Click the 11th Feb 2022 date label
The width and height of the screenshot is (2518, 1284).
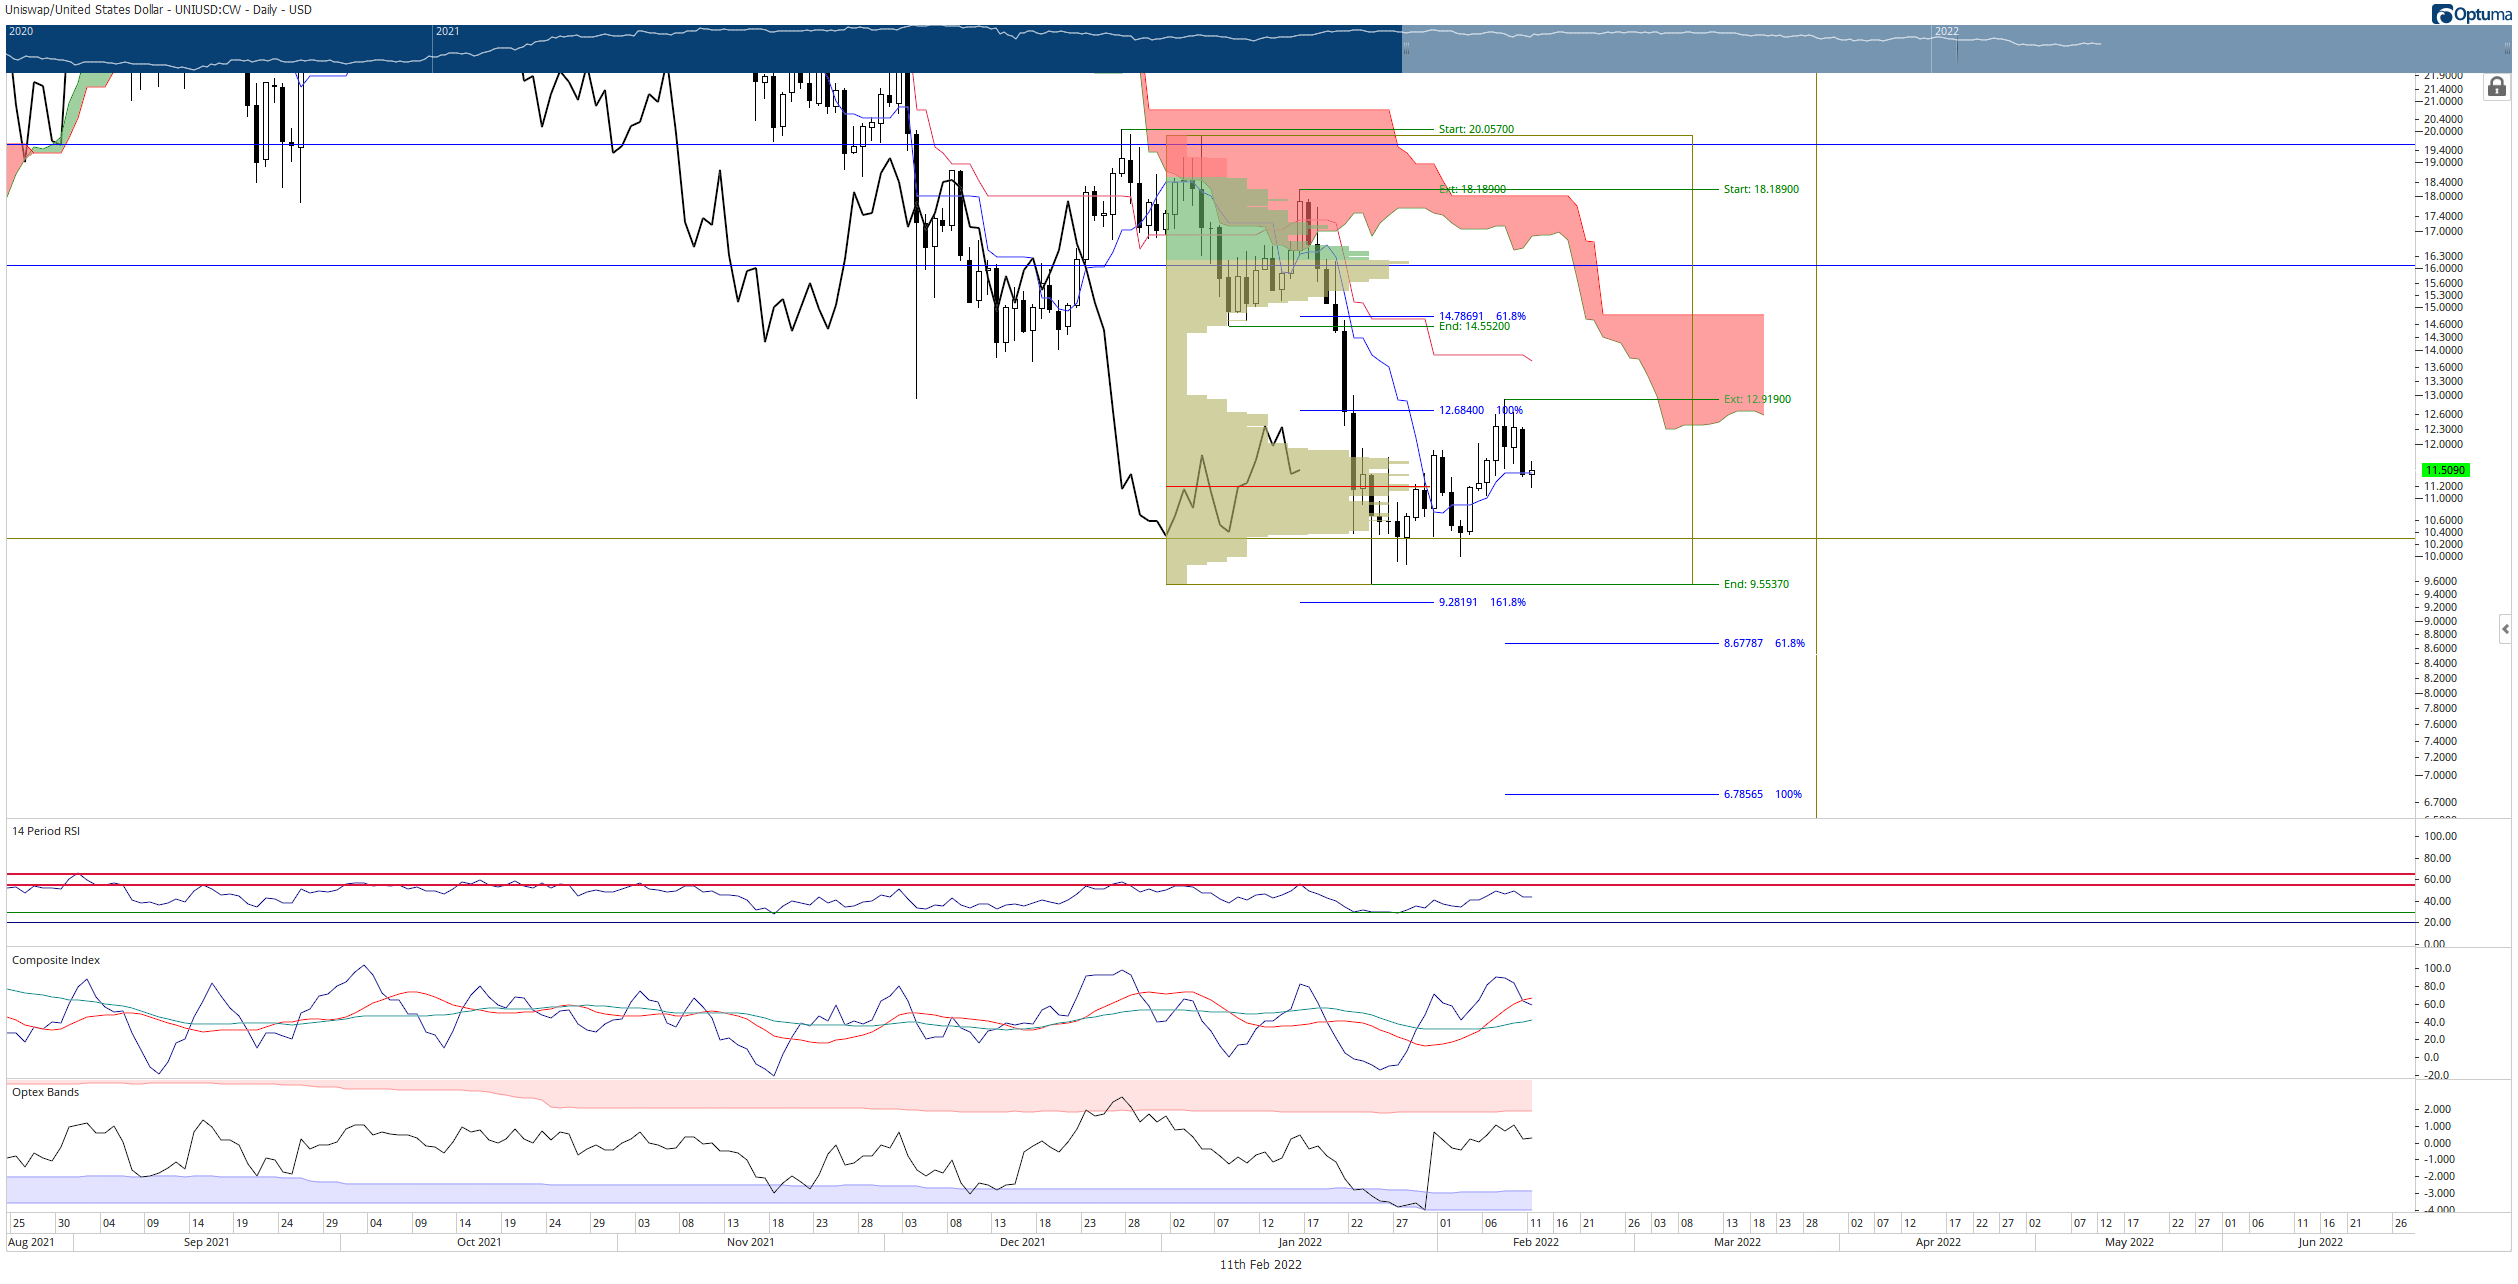1260,1265
